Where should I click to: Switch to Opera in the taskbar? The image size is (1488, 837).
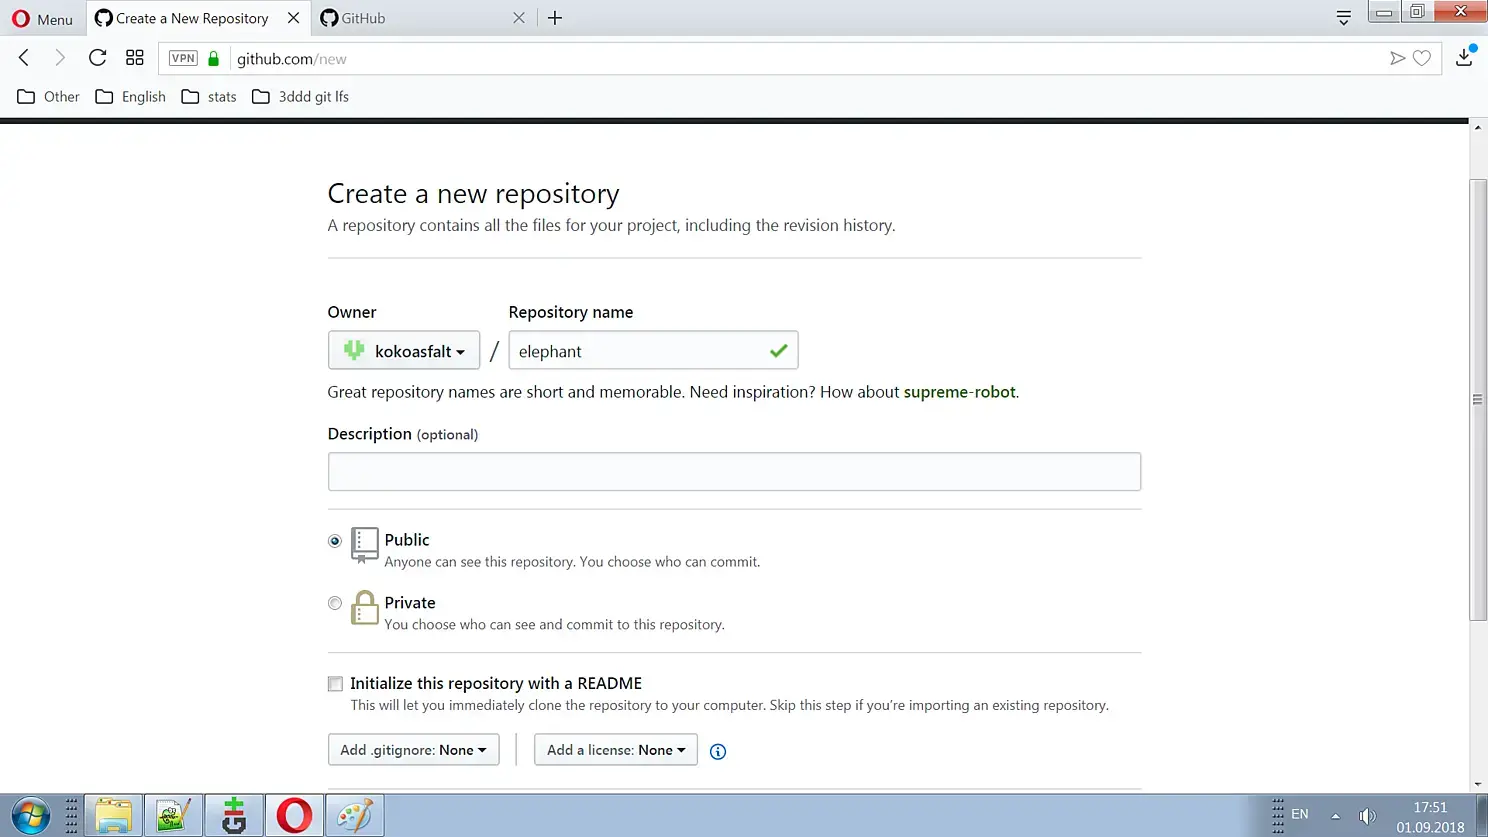294,816
